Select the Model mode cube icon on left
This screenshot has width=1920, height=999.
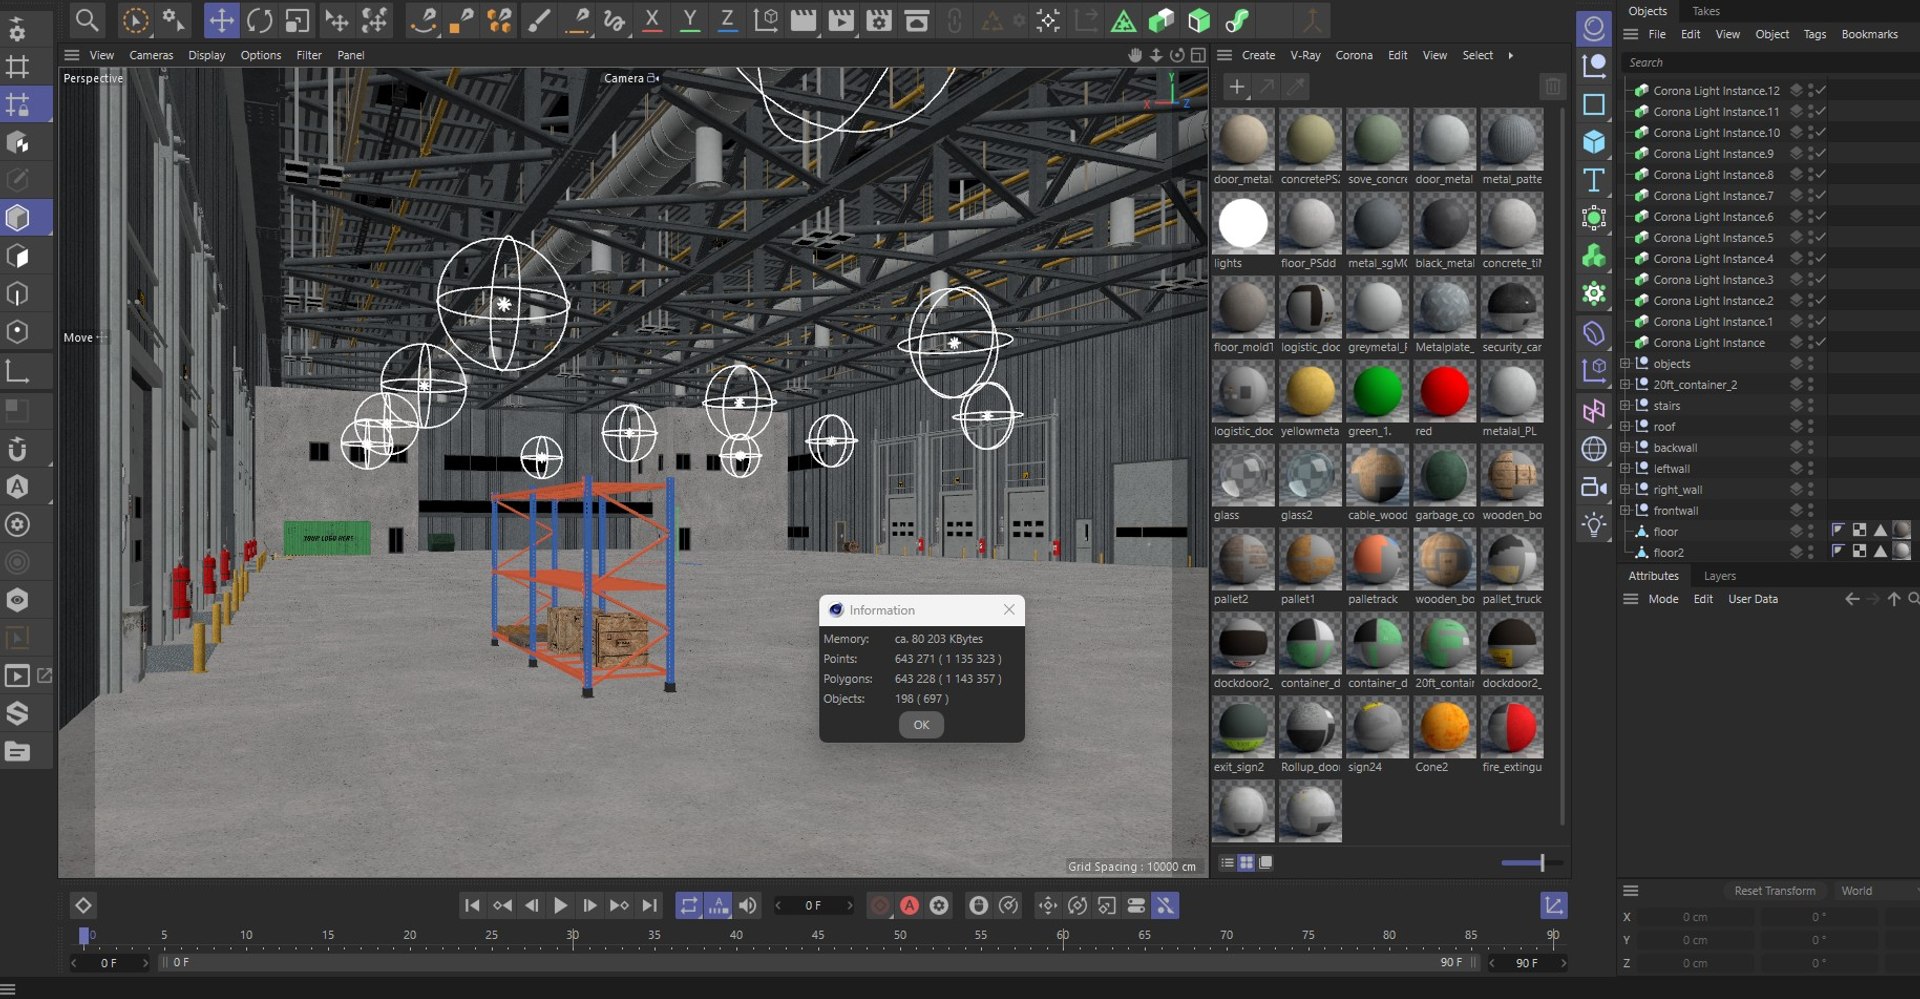[x=18, y=217]
